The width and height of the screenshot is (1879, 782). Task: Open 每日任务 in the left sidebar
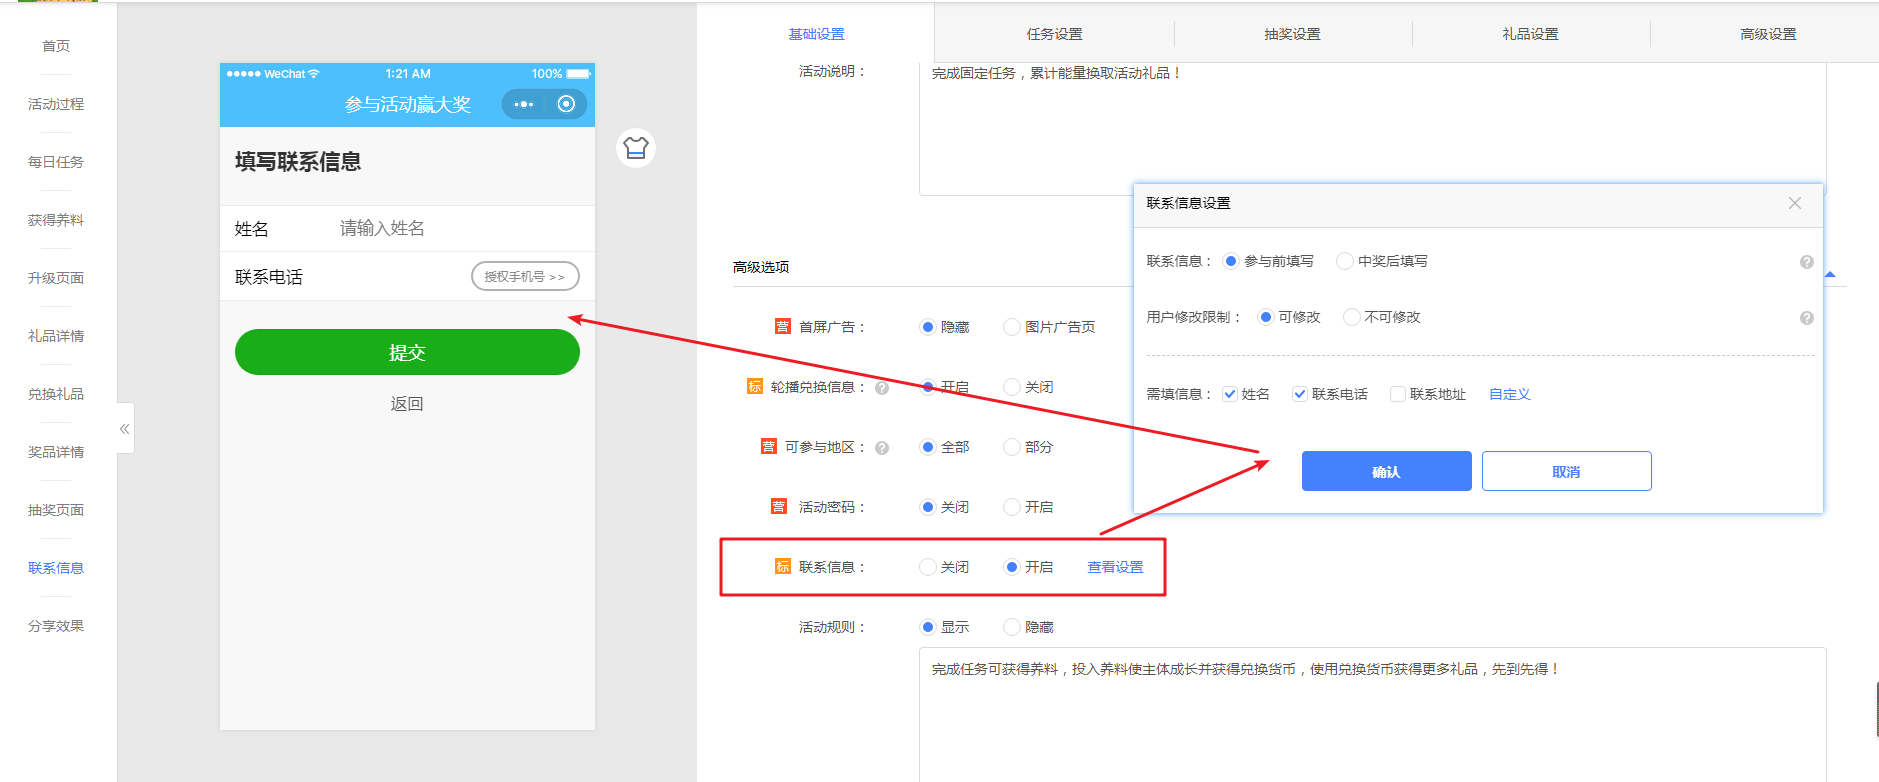coord(56,162)
